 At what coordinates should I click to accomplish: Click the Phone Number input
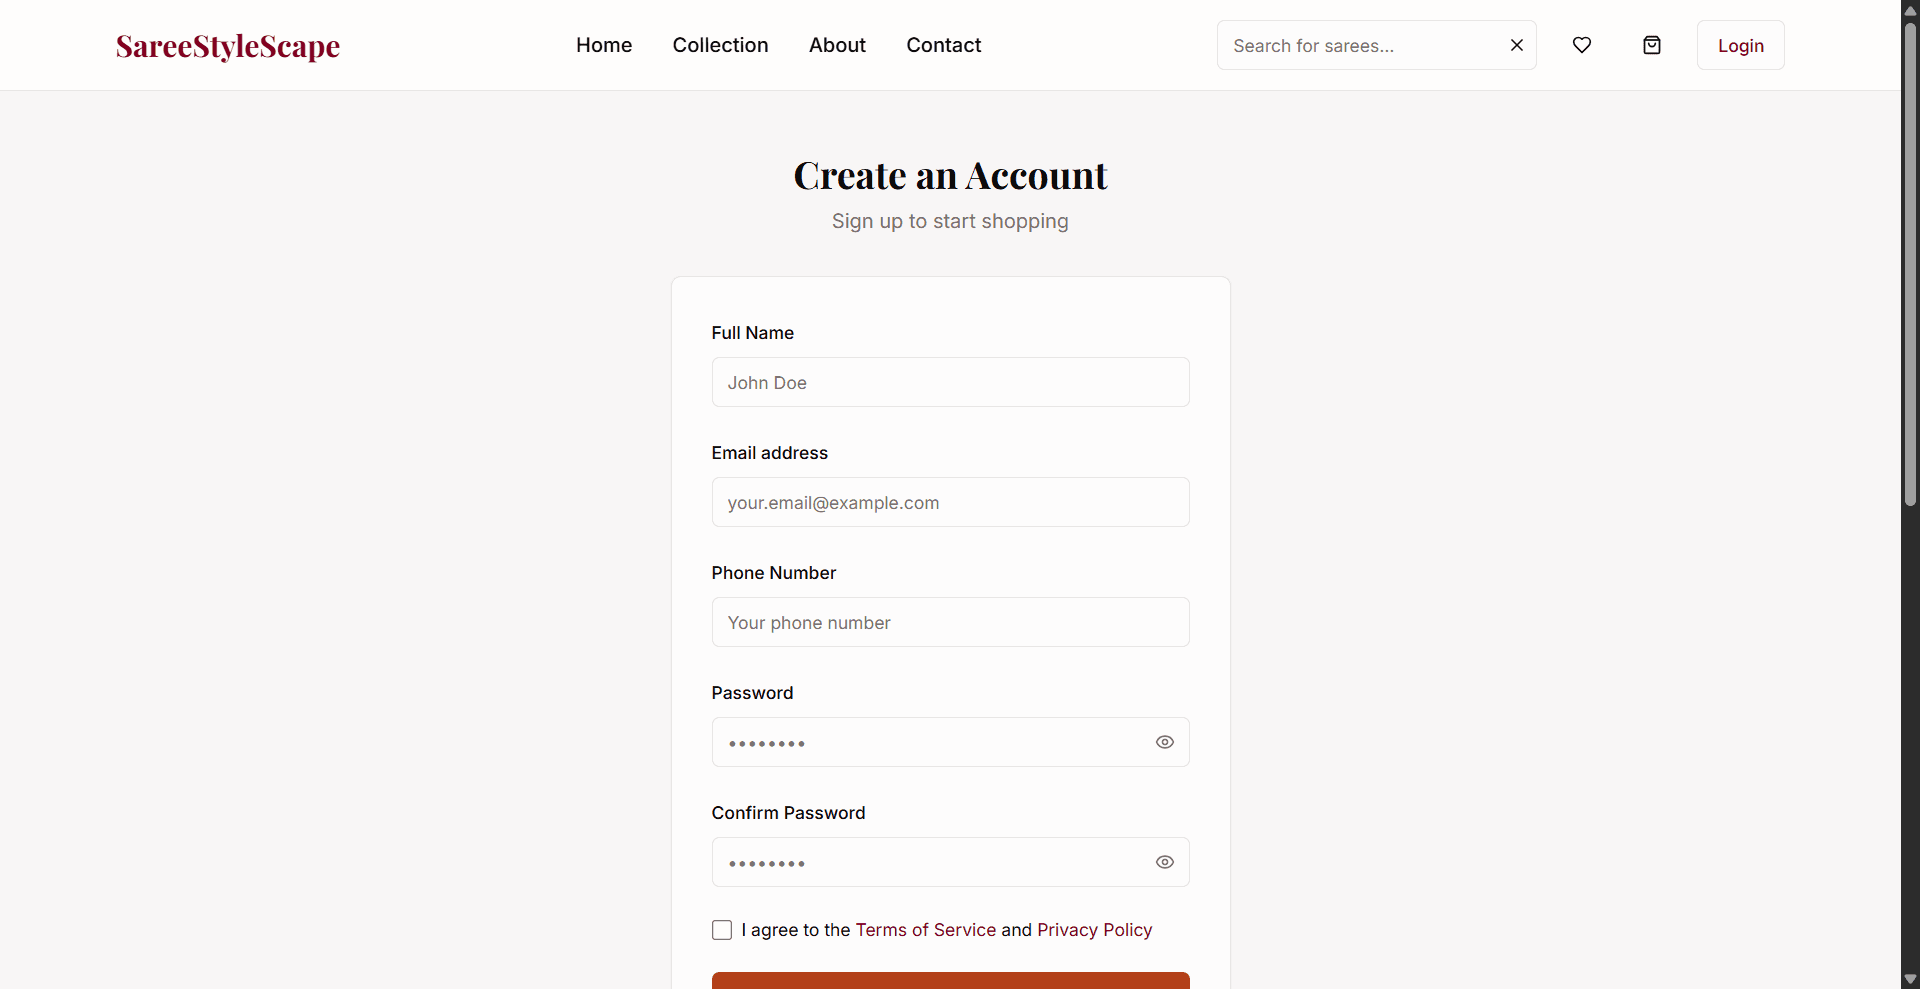coord(950,622)
